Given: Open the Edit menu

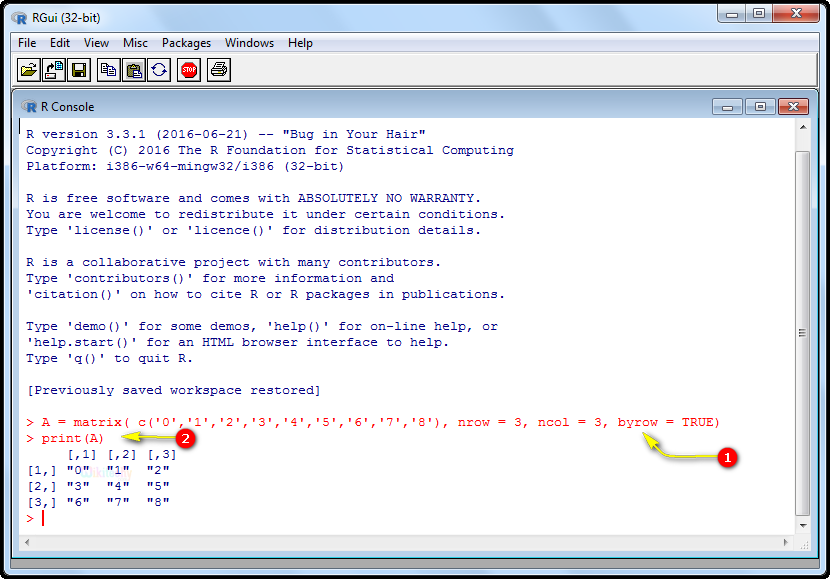Looking at the screenshot, I should 60,43.
